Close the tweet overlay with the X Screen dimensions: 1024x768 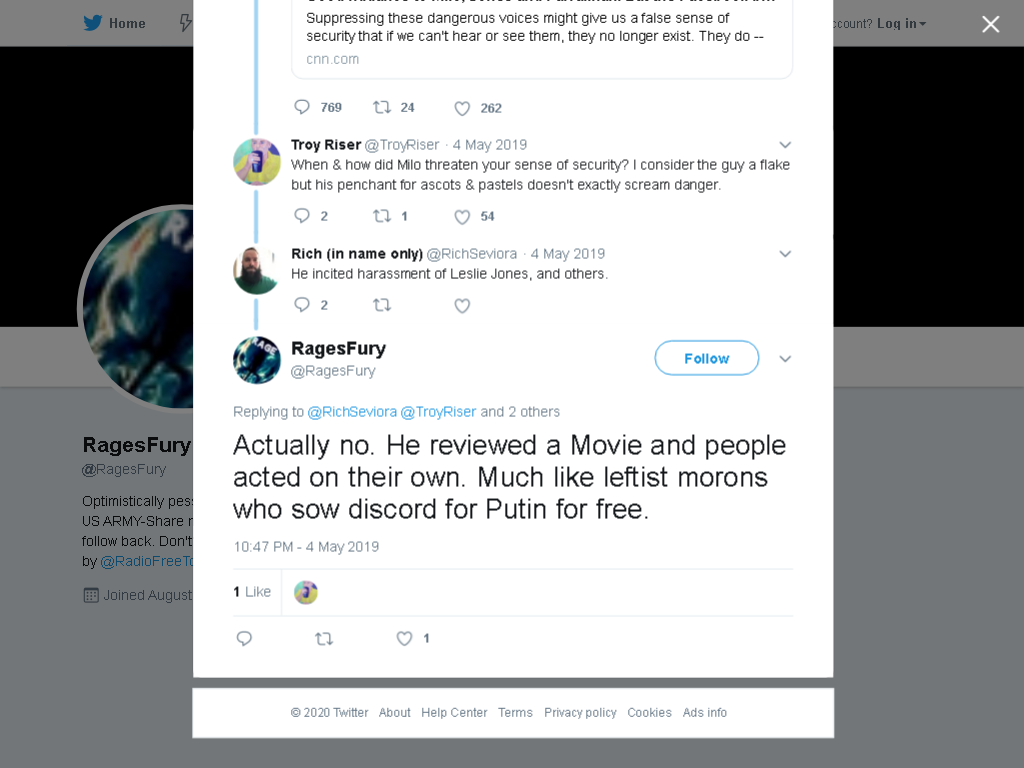[x=991, y=24]
